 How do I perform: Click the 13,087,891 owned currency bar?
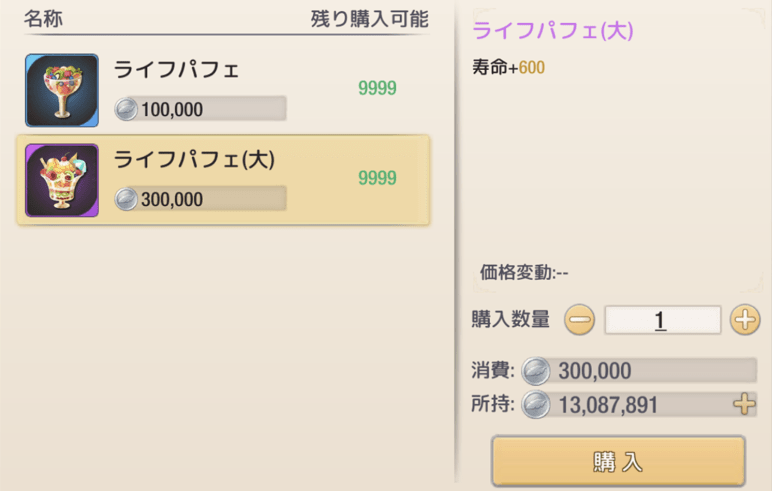(x=630, y=404)
